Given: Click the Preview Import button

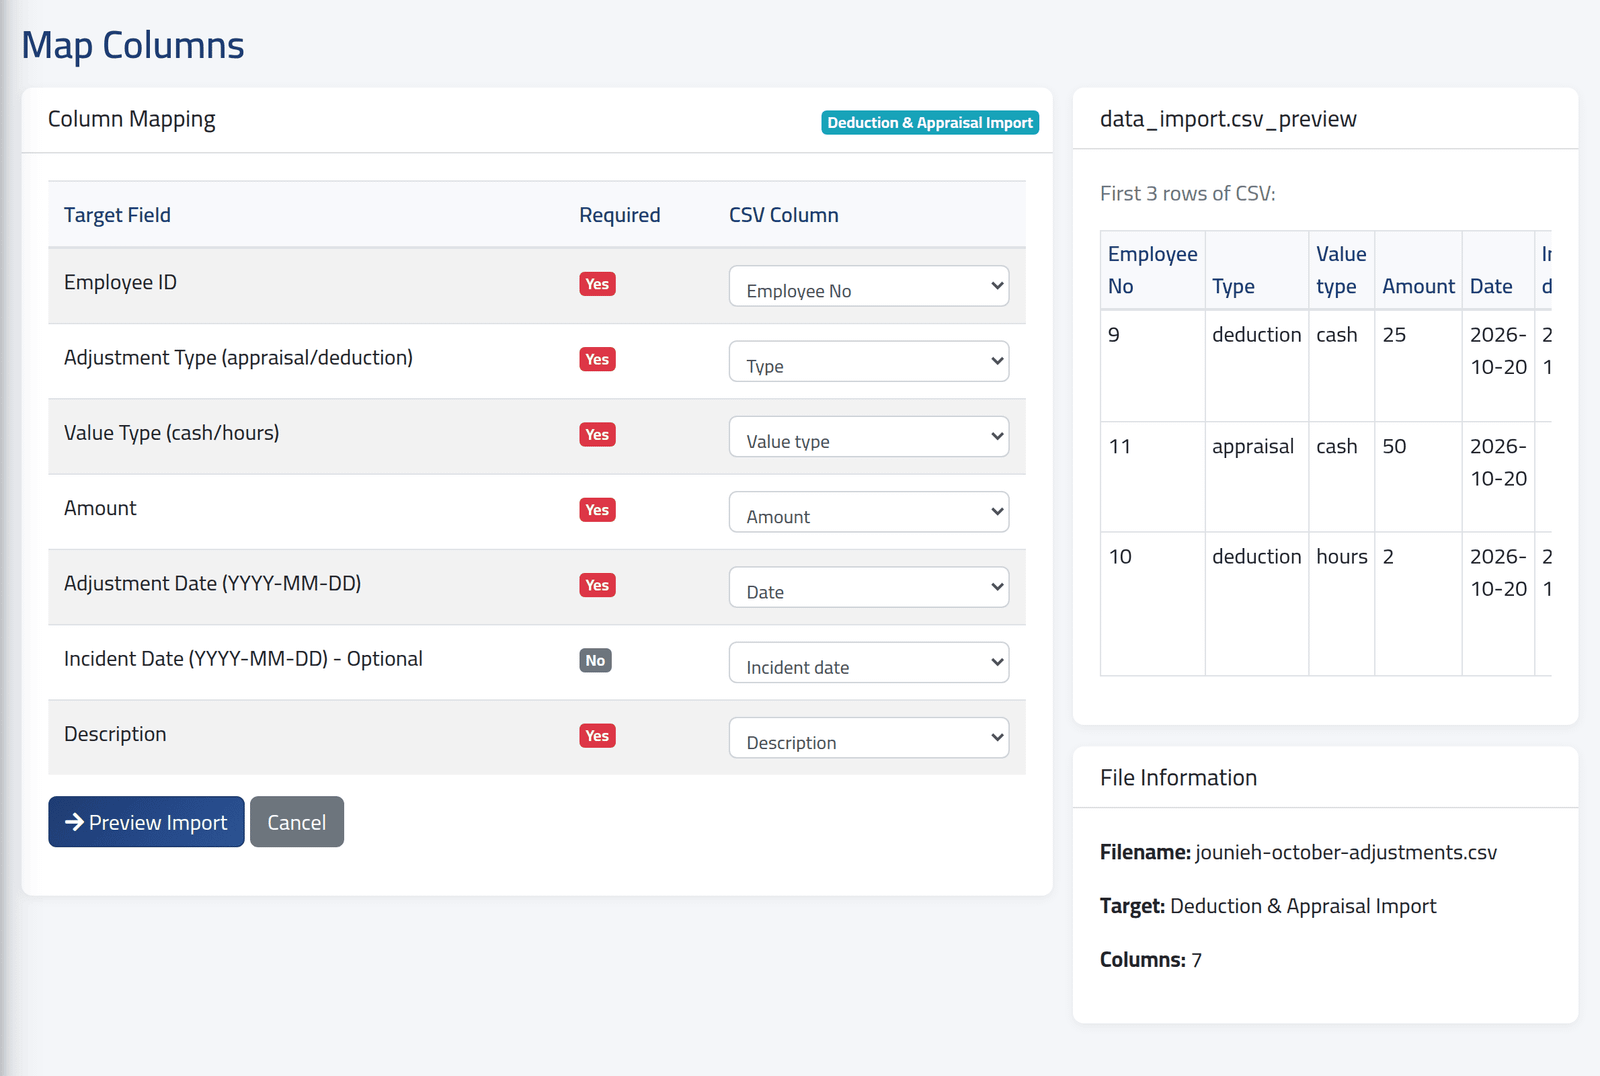Looking at the screenshot, I should [x=146, y=822].
